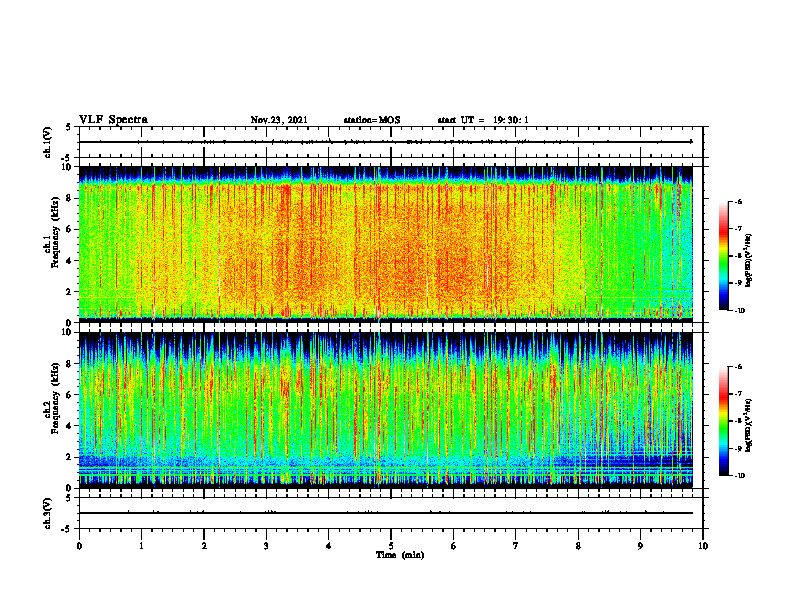Viewport: 792px width, 612px height.
Task: Click time axis tick label '9'
Action: [x=640, y=546]
